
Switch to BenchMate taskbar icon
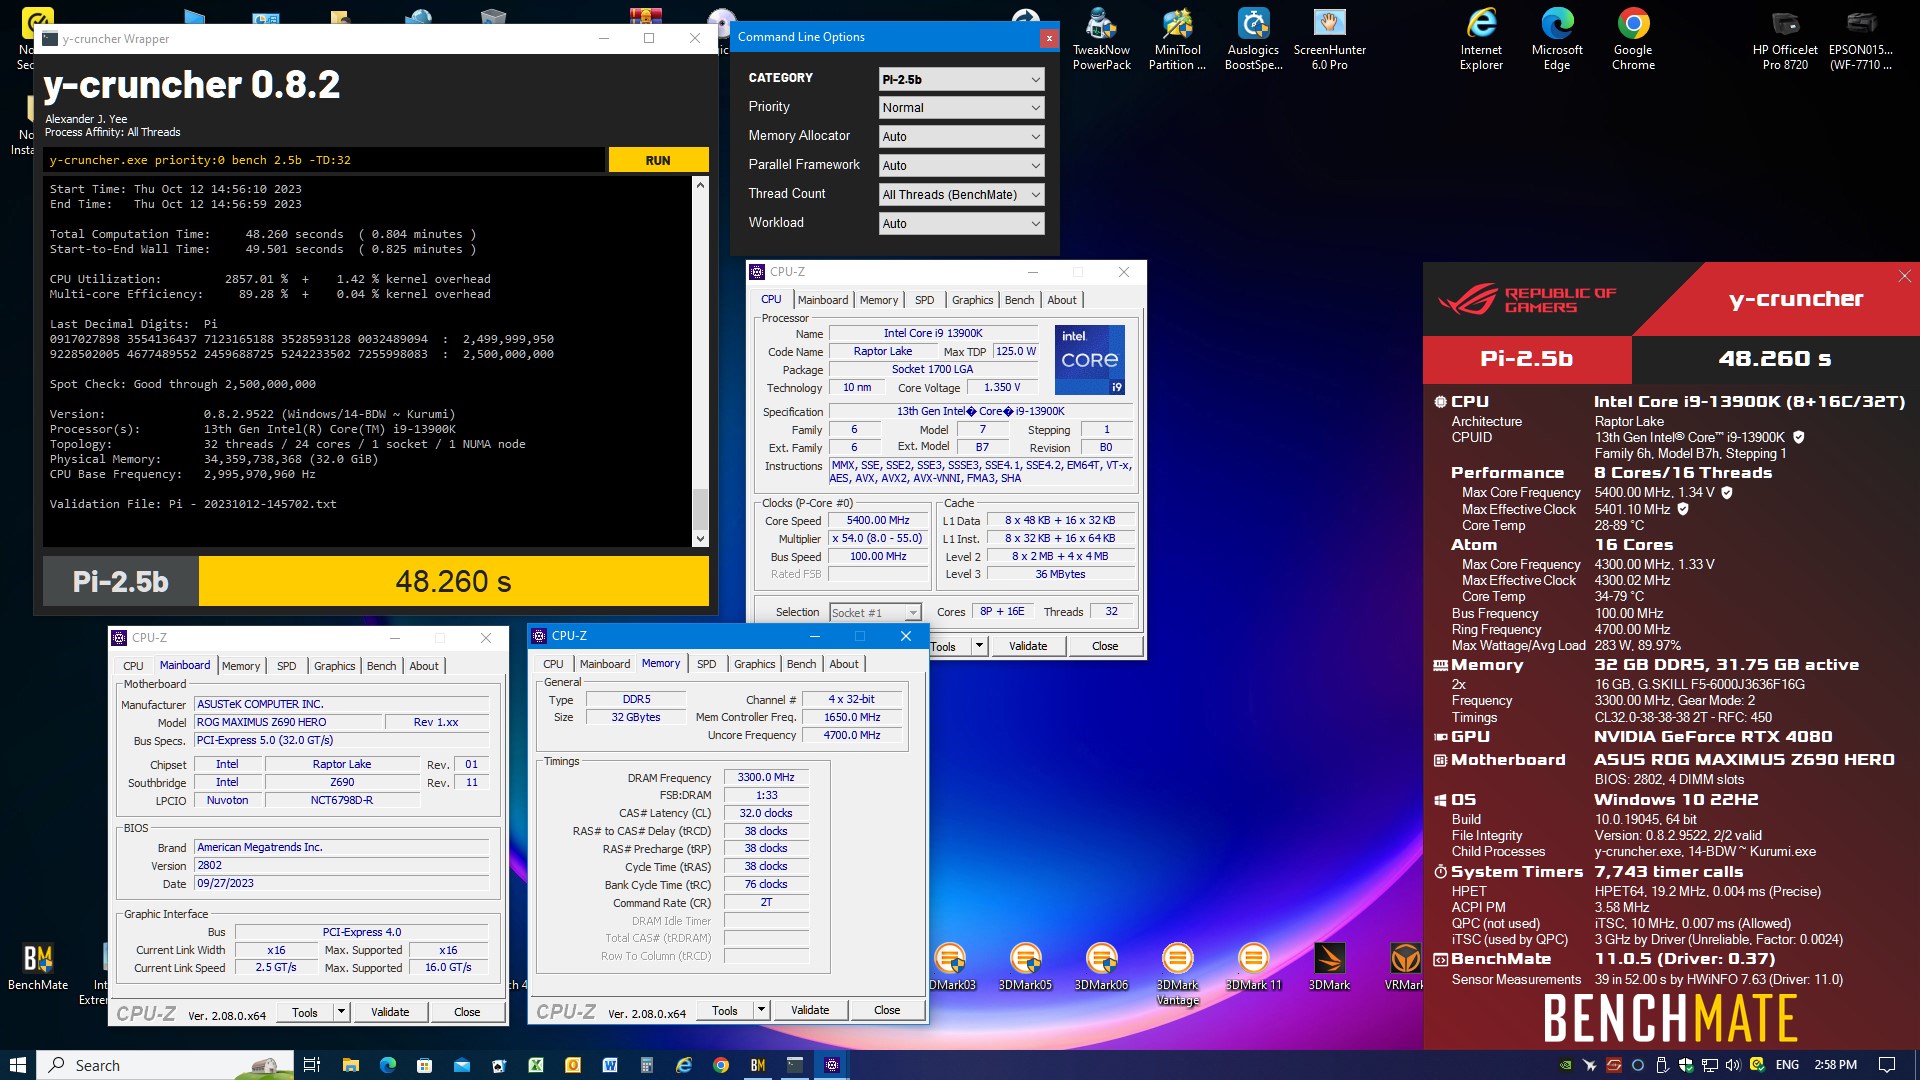click(757, 1065)
